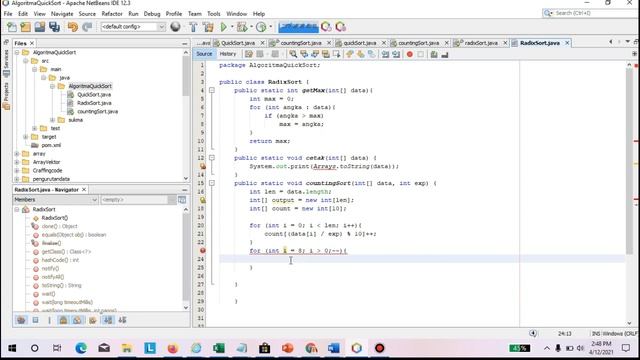This screenshot has width=640, height=360.
Task: Open PowerPoint from the taskbar
Action: 288,348
